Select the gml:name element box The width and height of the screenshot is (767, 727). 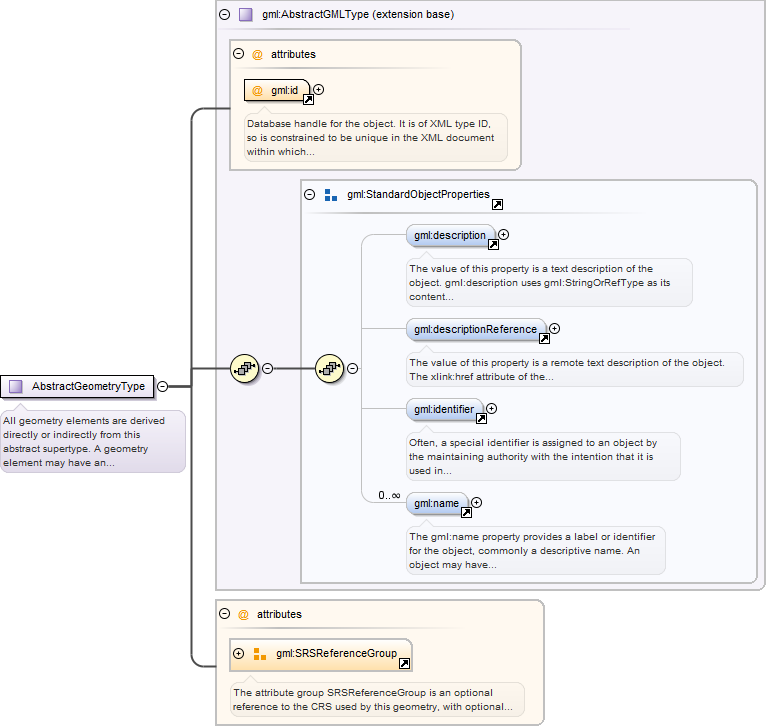click(437, 503)
